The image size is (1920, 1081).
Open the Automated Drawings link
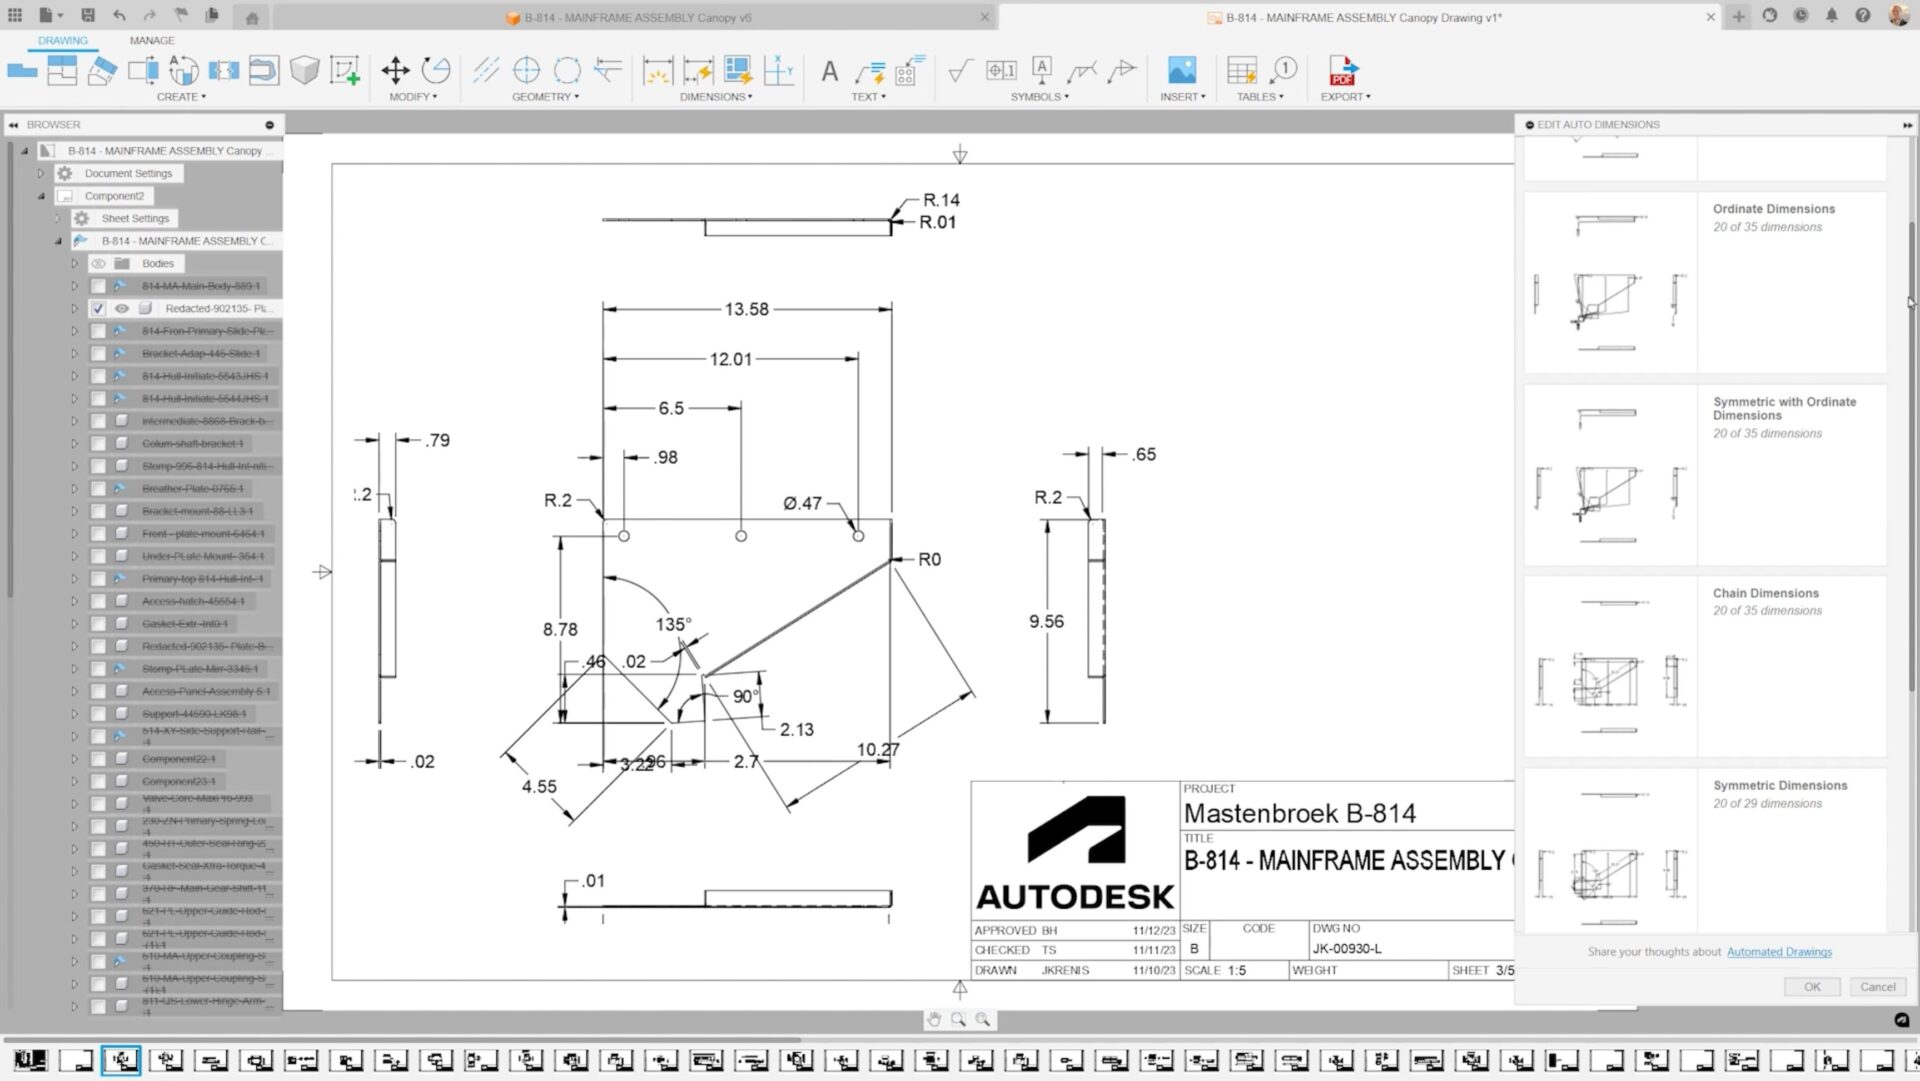coord(1779,952)
